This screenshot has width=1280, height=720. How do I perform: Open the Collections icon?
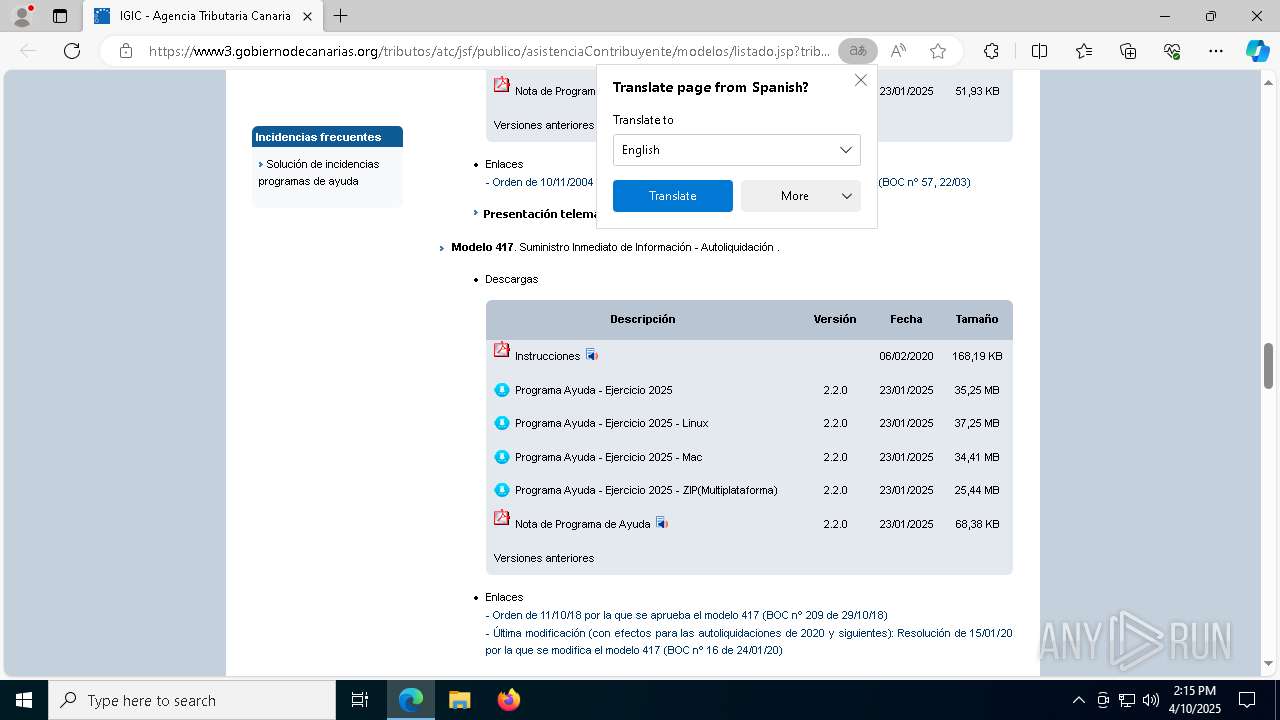1128,51
